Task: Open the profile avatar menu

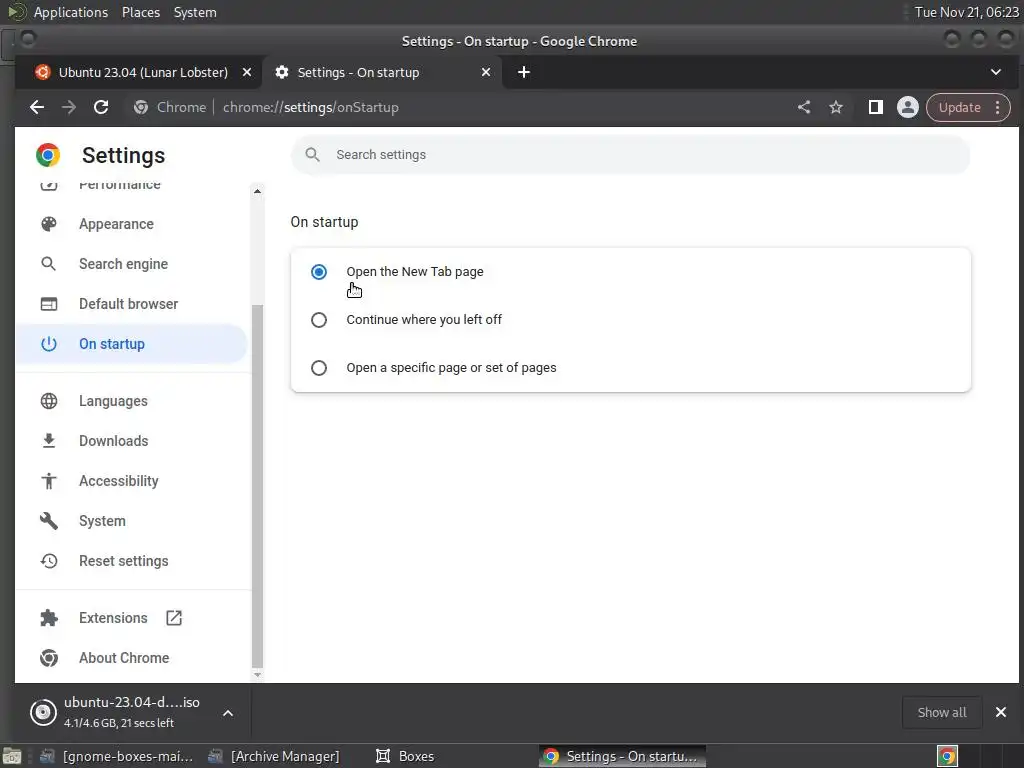Action: click(908, 107)
